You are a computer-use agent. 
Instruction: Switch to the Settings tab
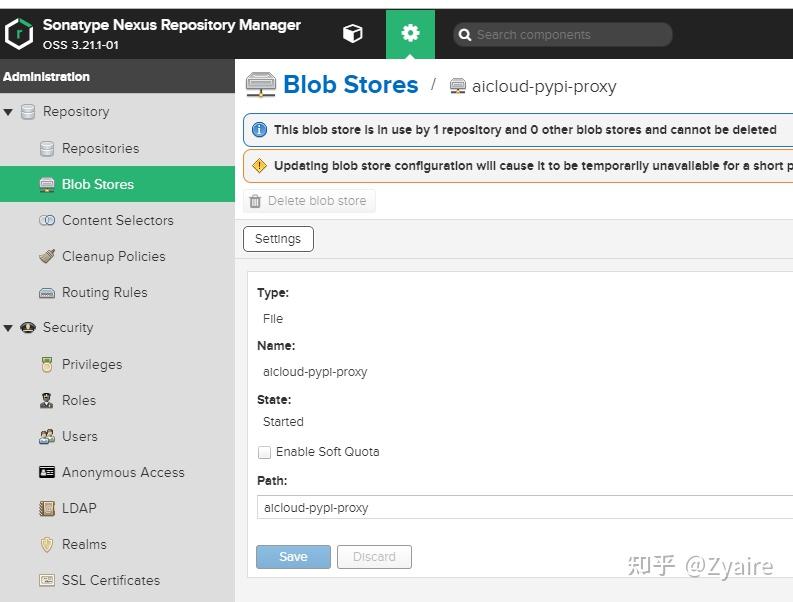tap(278, 239)
